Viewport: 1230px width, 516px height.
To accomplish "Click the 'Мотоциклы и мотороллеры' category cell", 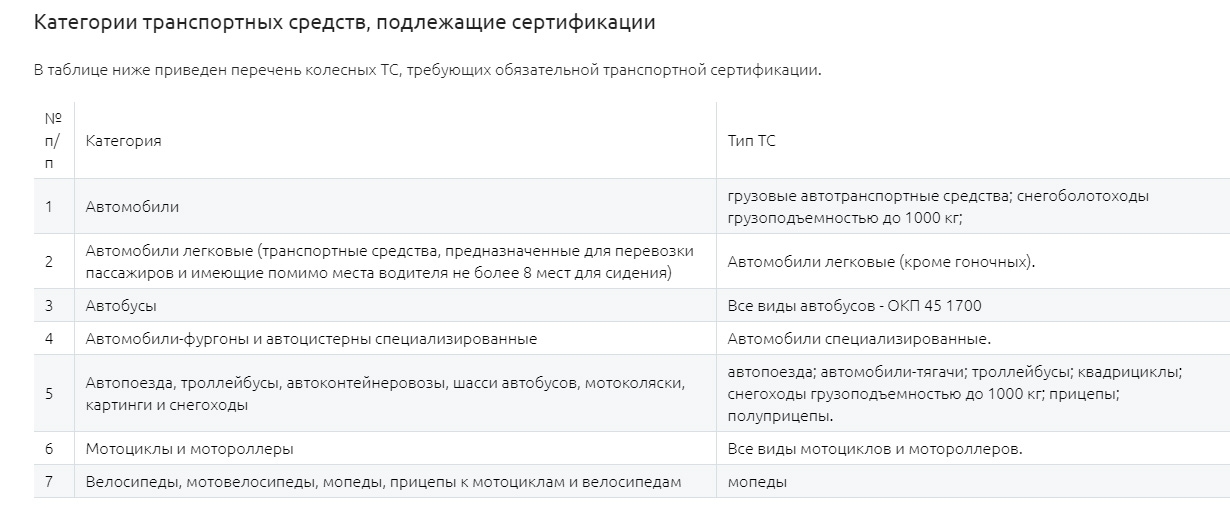I will click(395, 449).
